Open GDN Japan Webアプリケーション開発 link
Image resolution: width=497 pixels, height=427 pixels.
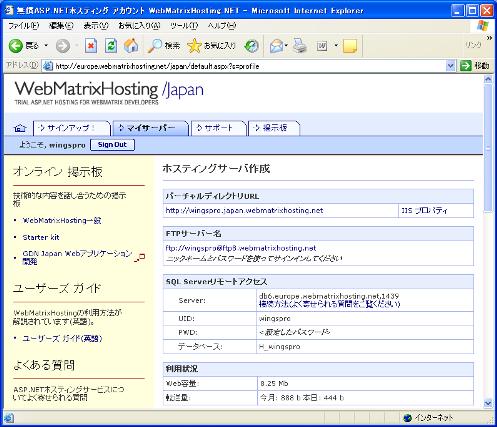click(x=77, y=257)
